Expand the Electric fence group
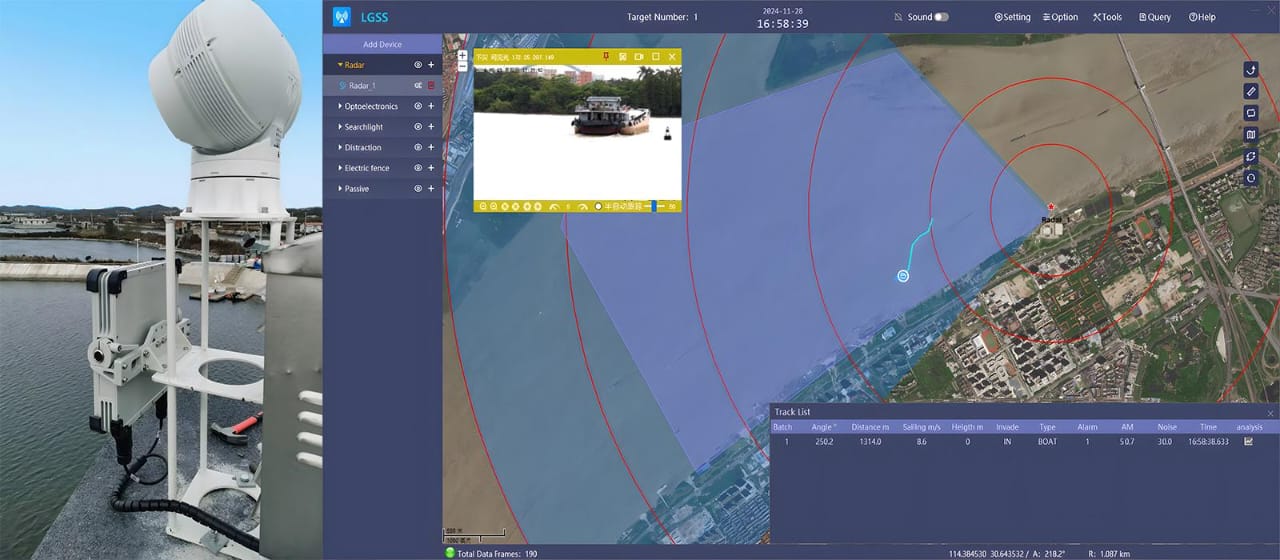 [340, 168]
